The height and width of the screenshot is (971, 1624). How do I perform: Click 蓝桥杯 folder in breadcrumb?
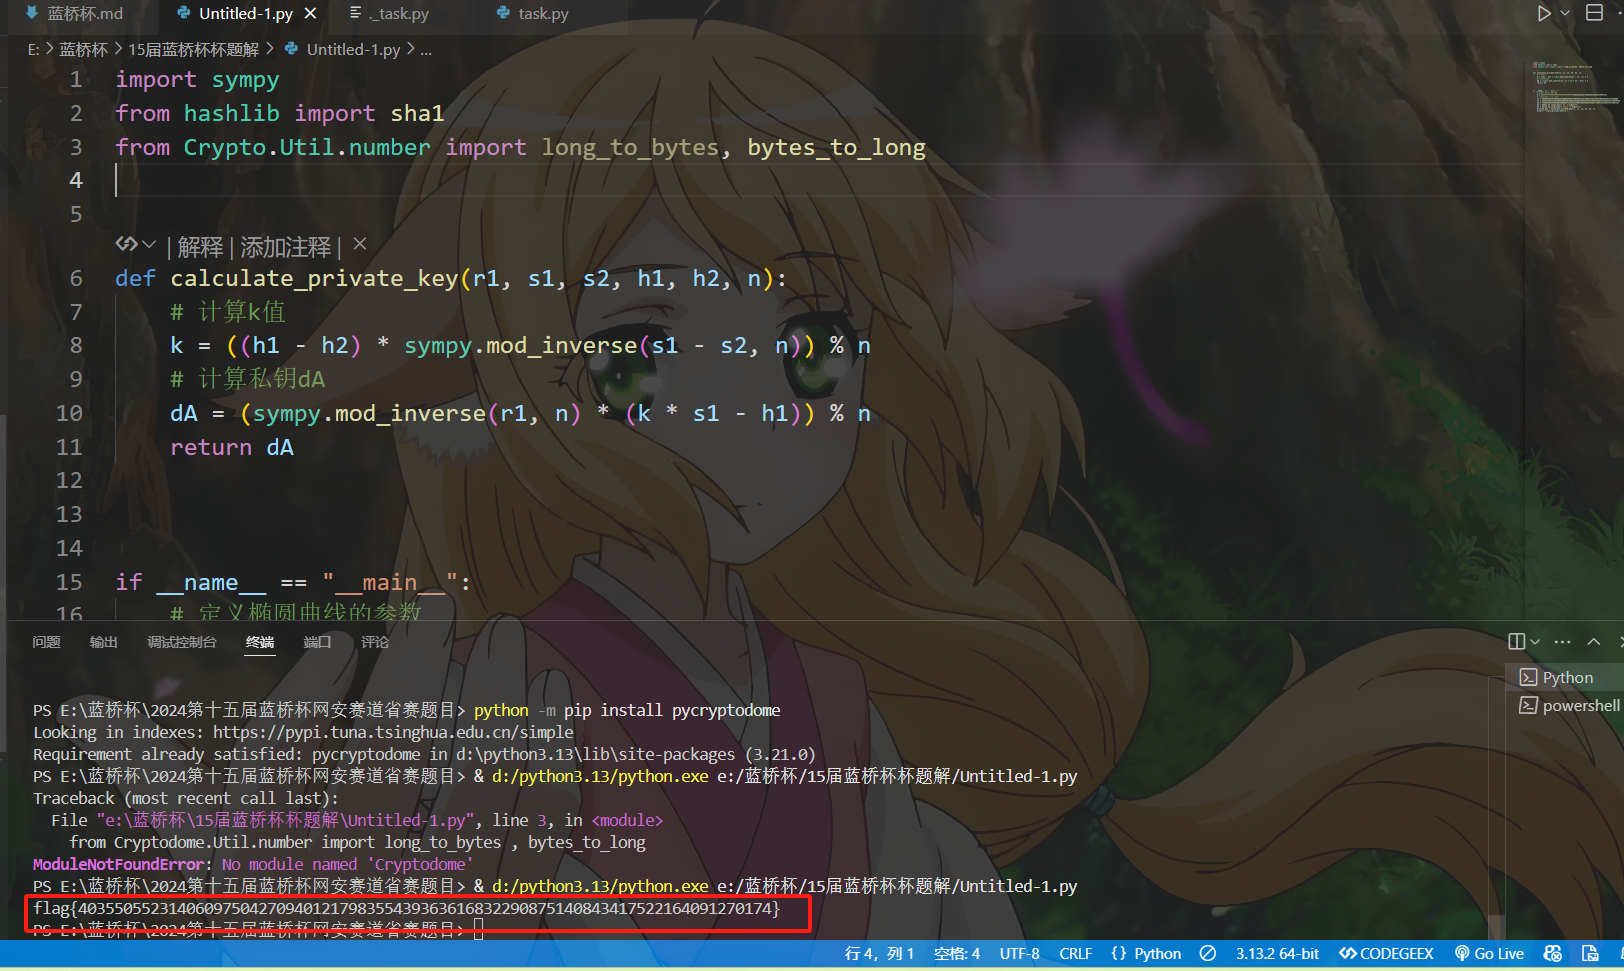(84, 49)
